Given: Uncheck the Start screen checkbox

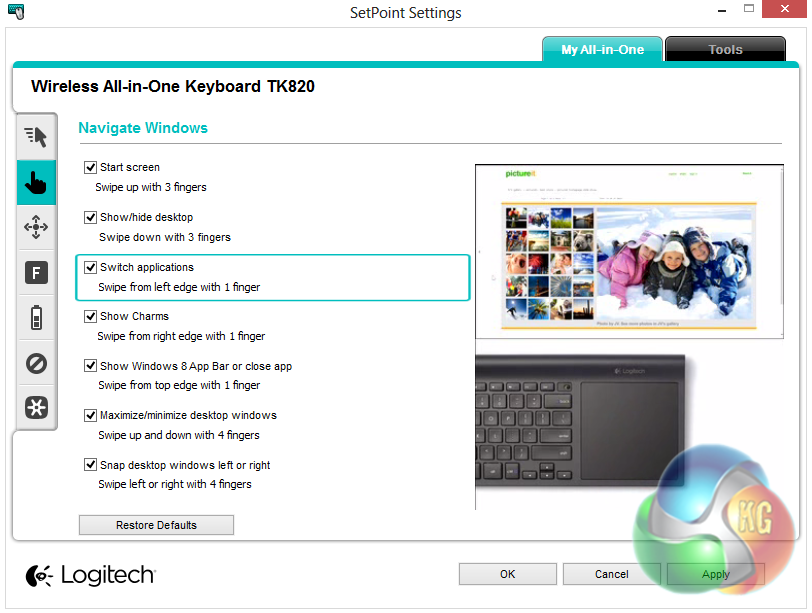Looking at the screenshot, I should (91, 167).
